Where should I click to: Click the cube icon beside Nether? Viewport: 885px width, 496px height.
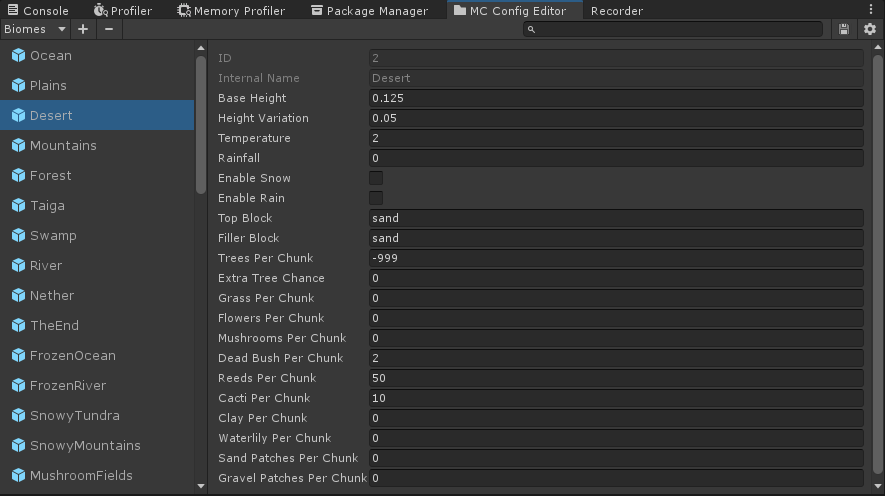point(19,295)
